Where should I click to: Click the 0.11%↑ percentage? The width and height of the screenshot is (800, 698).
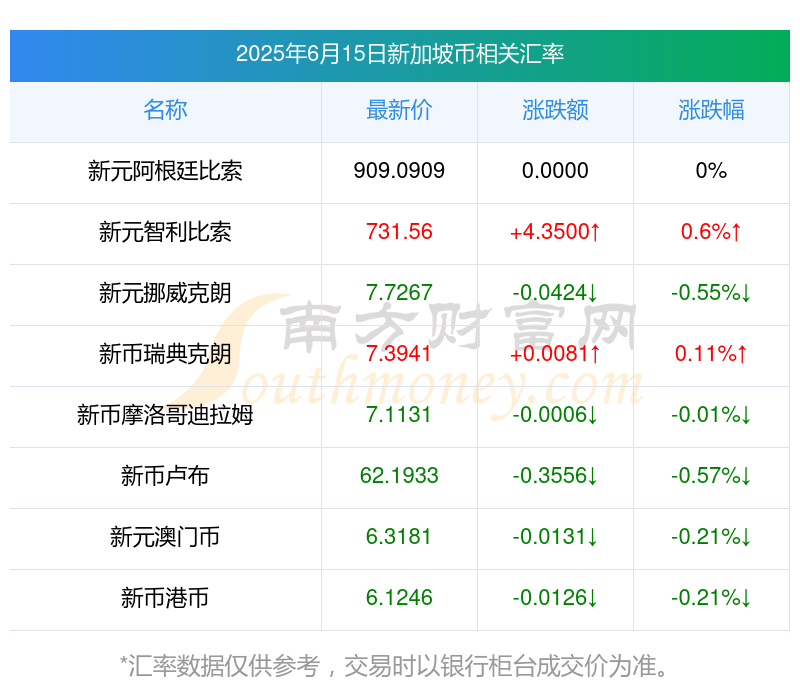(711, 354)
